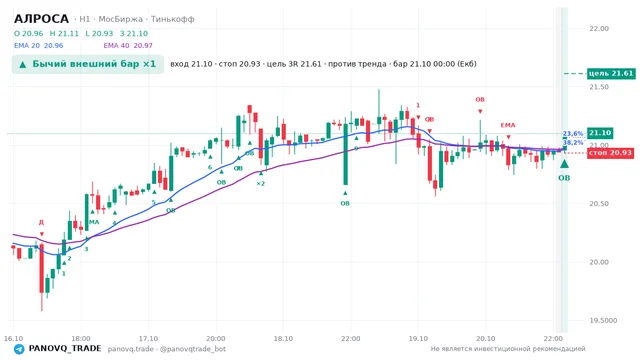Click the 22.00 price axis label

(x=599, y=29)
